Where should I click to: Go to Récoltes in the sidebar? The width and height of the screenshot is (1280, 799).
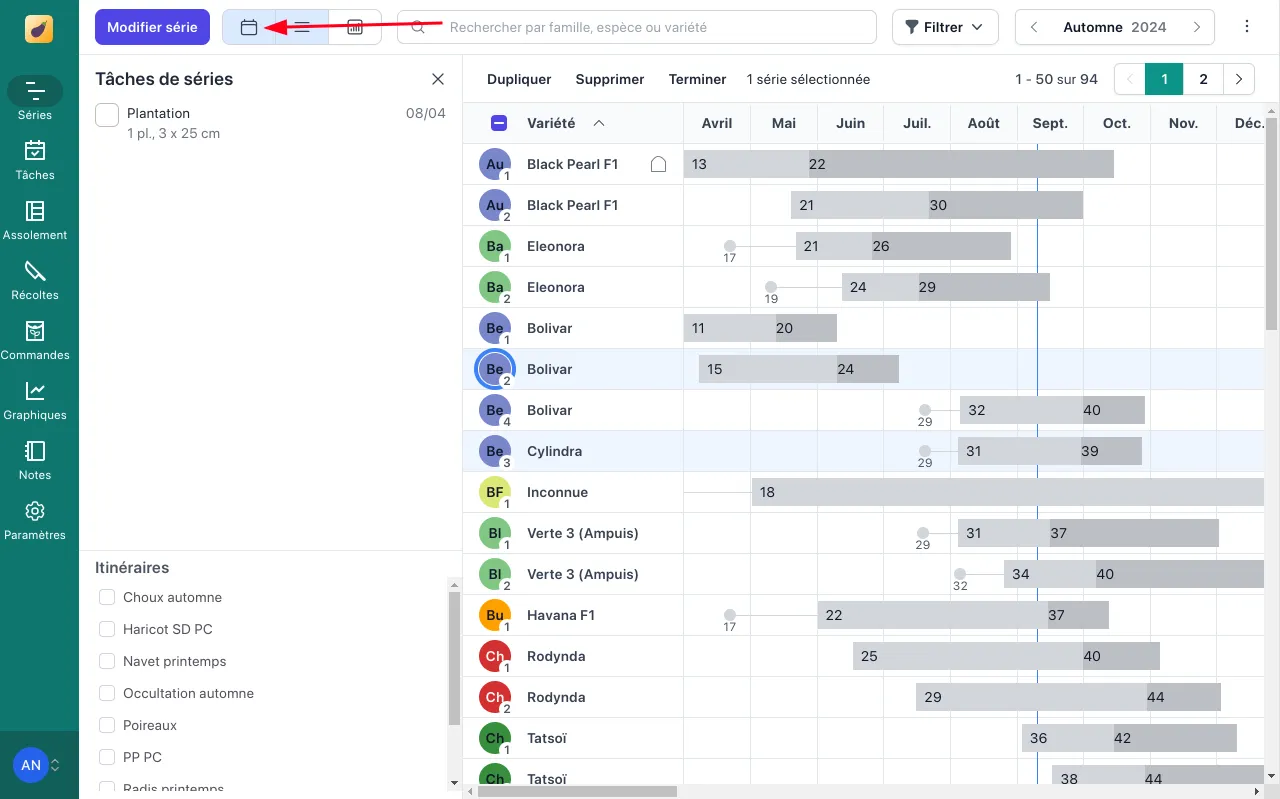[35, 279]
